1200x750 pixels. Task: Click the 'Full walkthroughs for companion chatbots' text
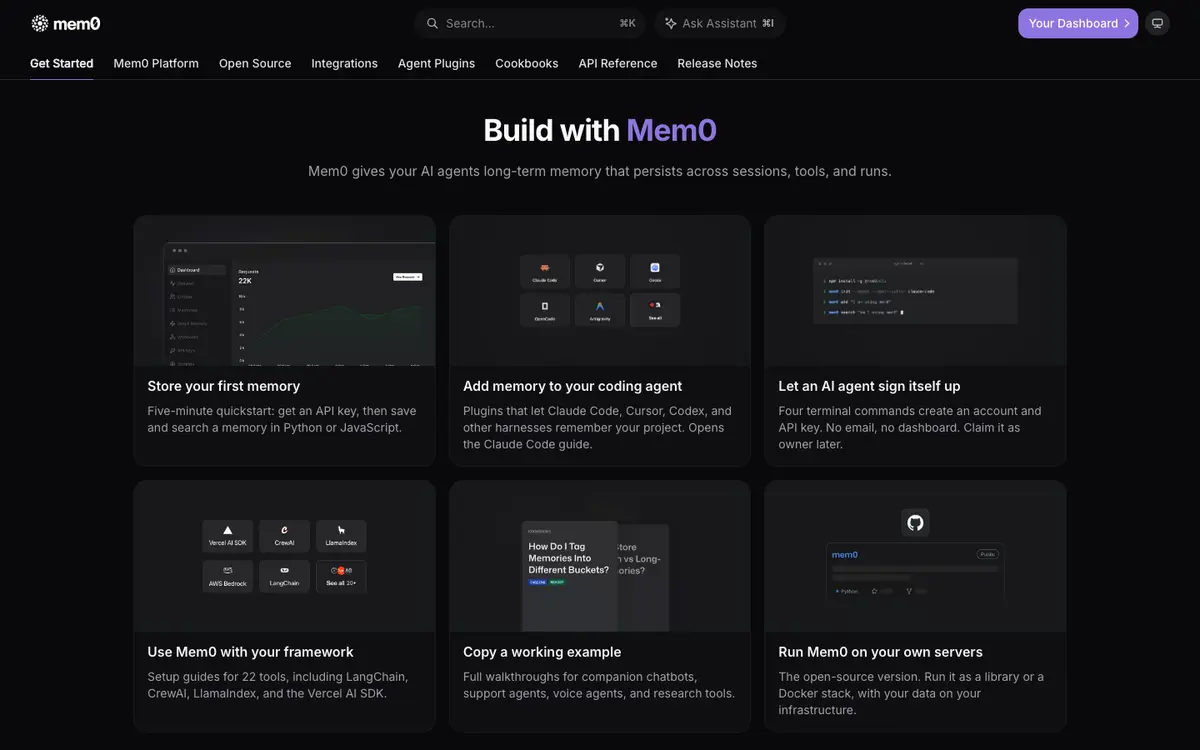[599, 685]
